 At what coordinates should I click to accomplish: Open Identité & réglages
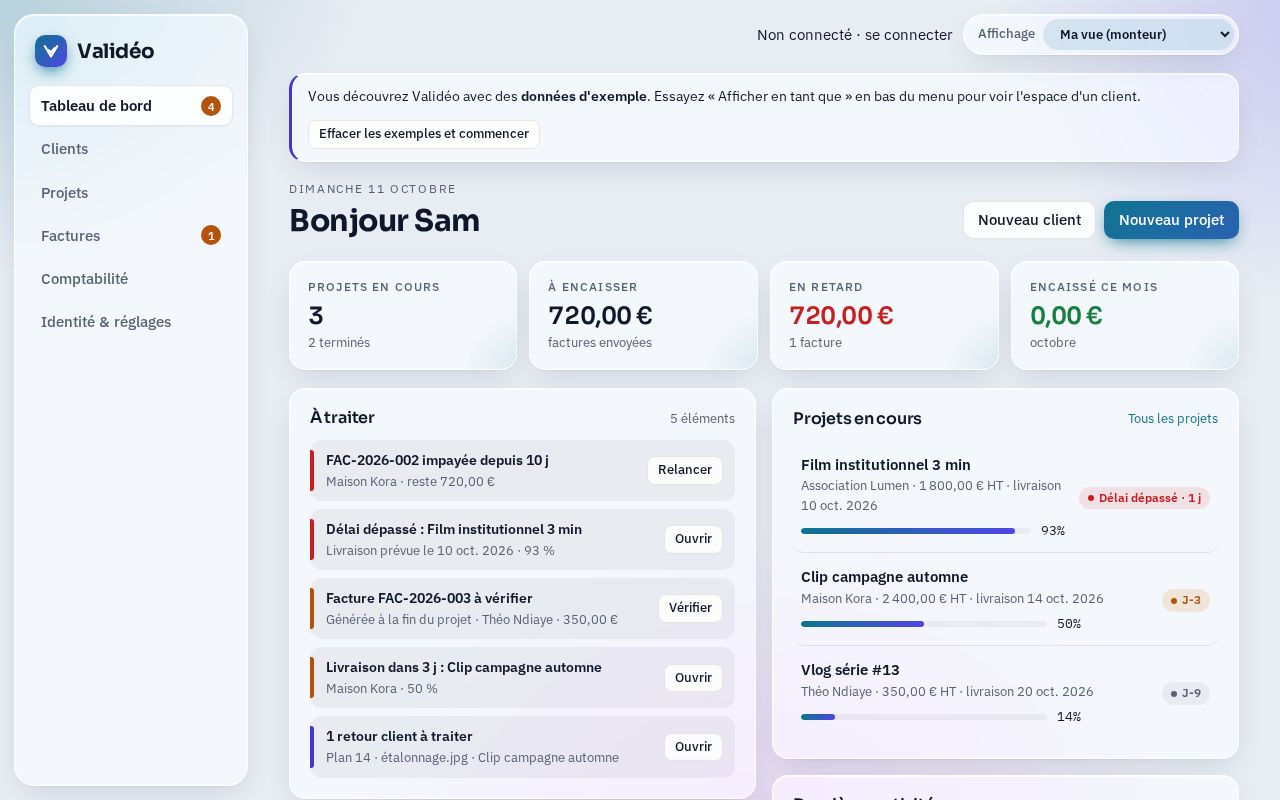[x=131, y=322]
